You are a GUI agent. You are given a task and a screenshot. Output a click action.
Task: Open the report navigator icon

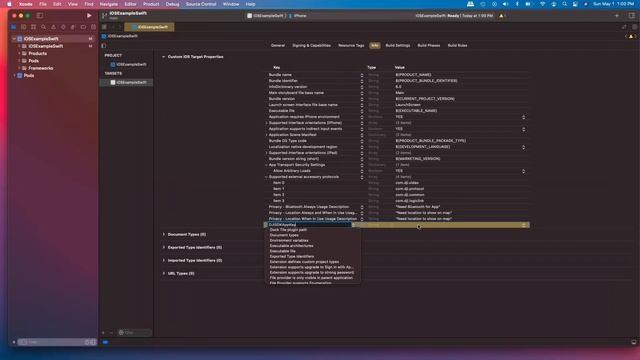(93, 27)
